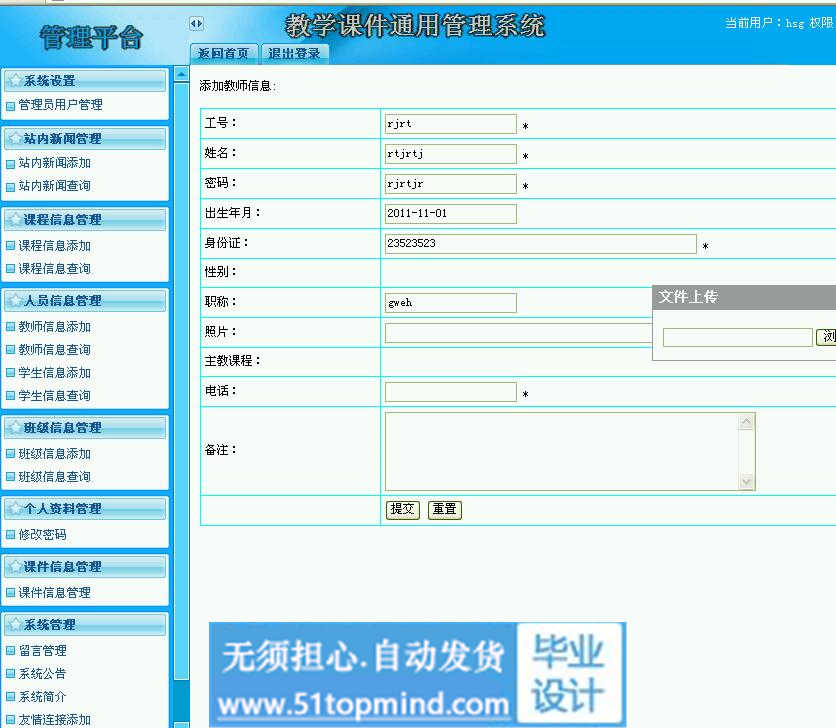The image size is (836, 728).
Task: Collapse 系统设置 section header
Action: tap(85, 81)
